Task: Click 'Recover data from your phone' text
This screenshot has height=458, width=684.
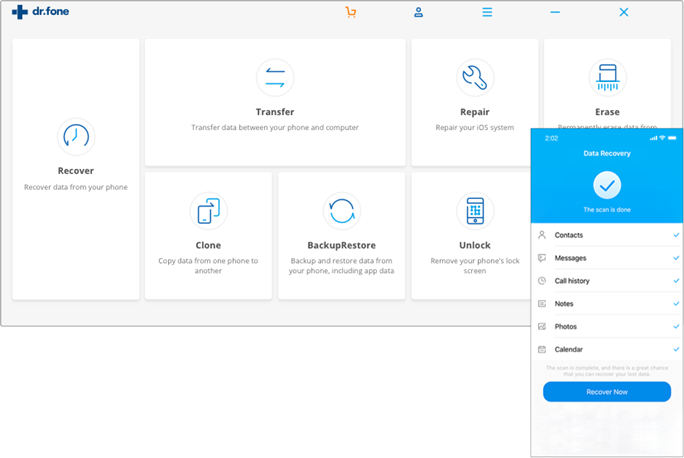Action: 76,187
